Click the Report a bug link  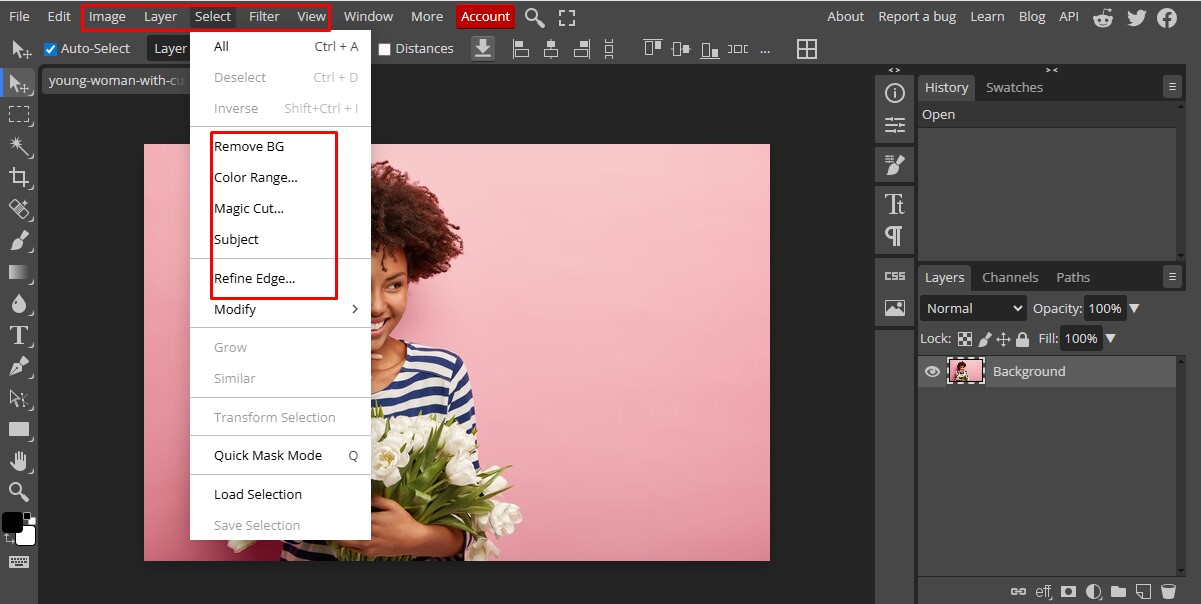(x=917, y=16)
